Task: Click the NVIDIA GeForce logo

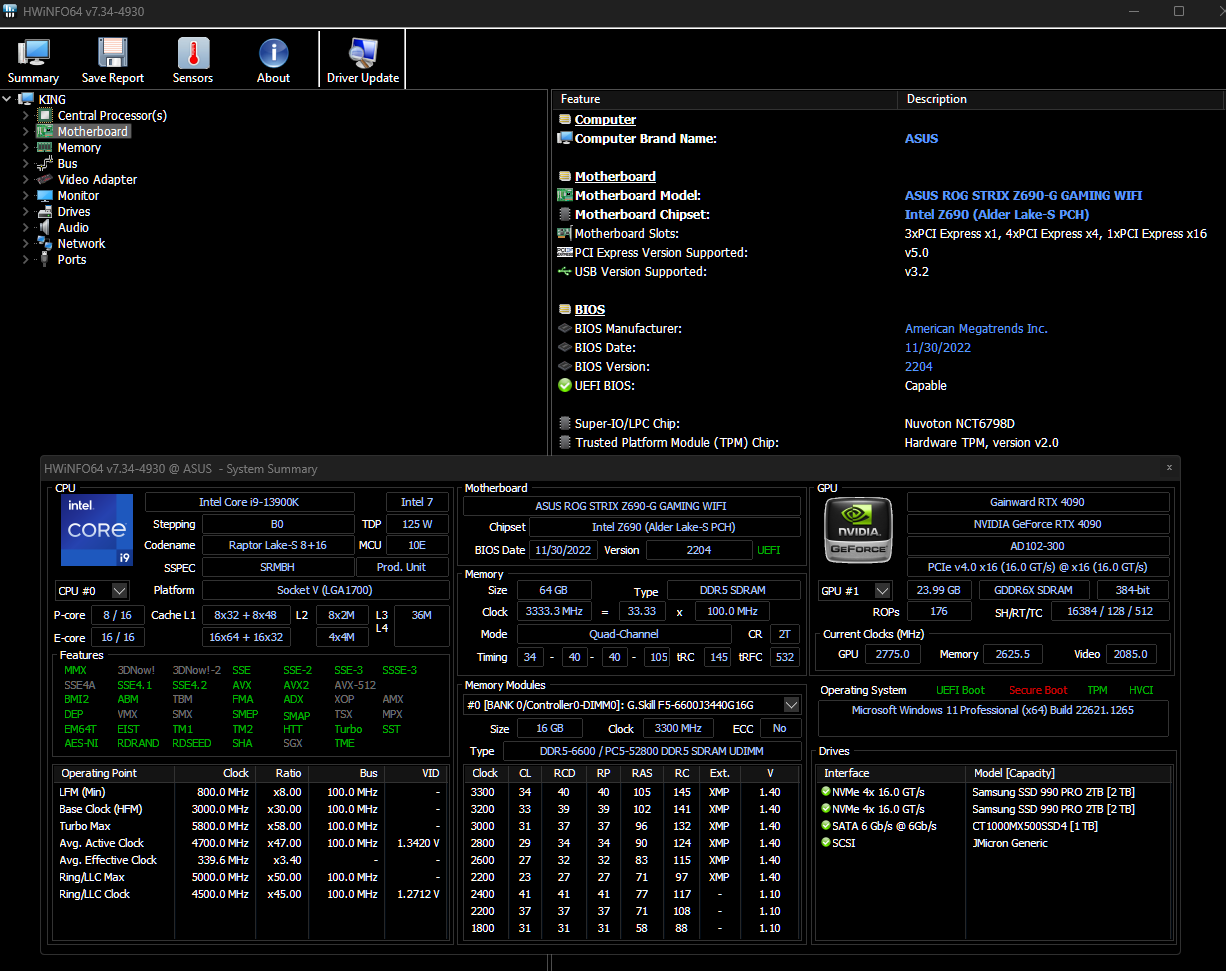Action: click(857, 529)
